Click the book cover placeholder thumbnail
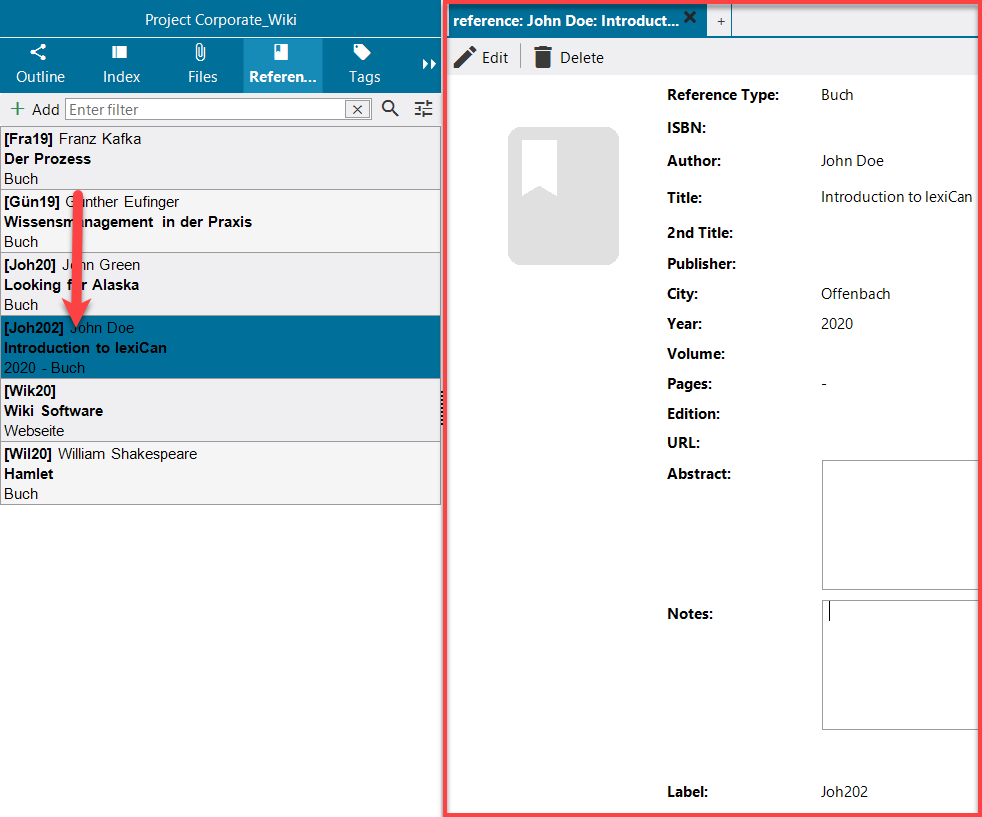Screen dimensions: 982x817 [563, 196]
